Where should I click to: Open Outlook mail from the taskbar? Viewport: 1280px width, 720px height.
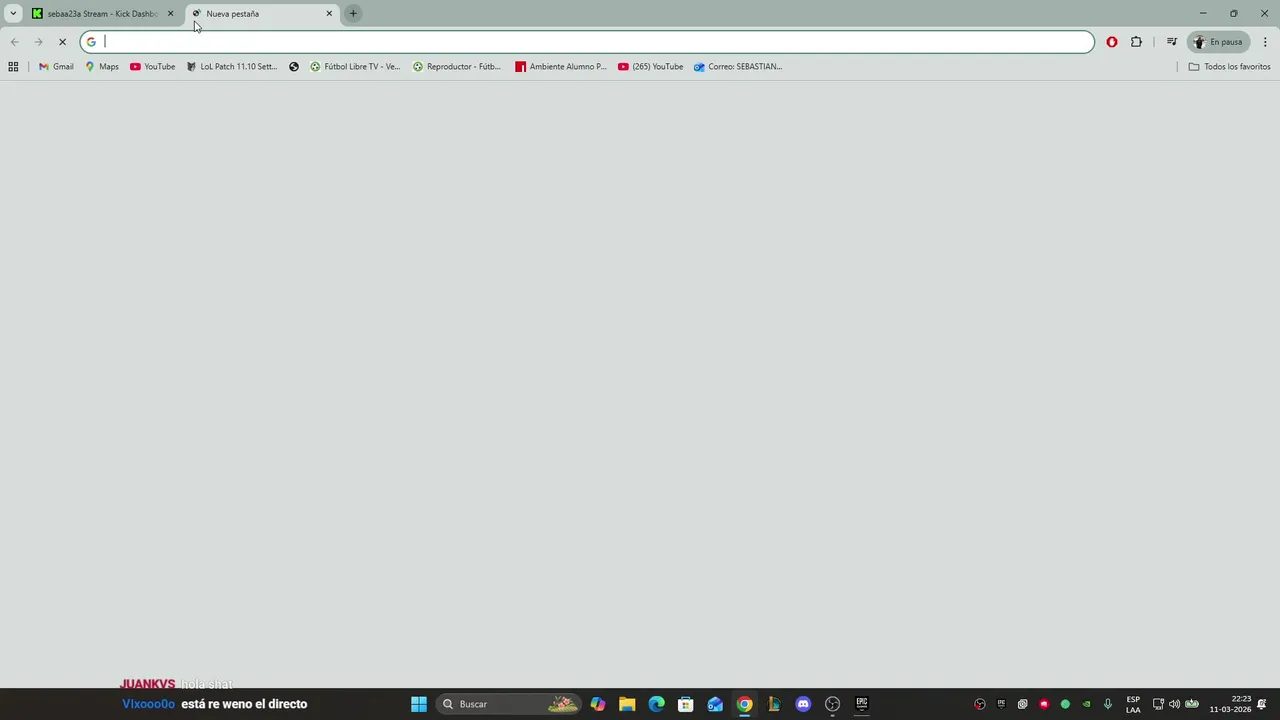pos(715,704)
